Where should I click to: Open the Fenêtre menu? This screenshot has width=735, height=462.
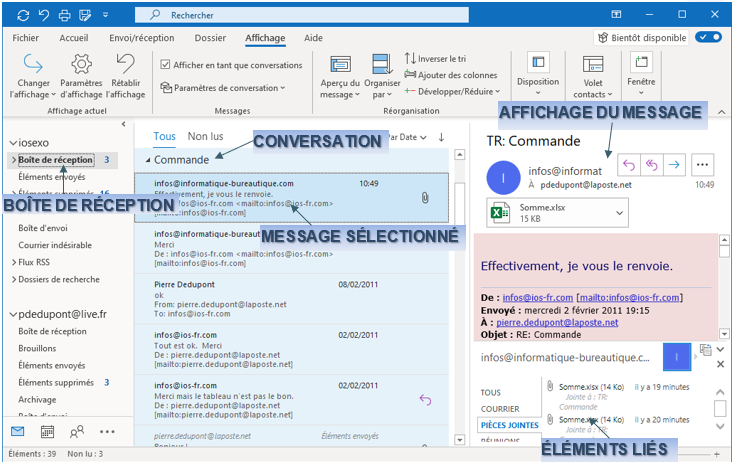tap(641, 74)
